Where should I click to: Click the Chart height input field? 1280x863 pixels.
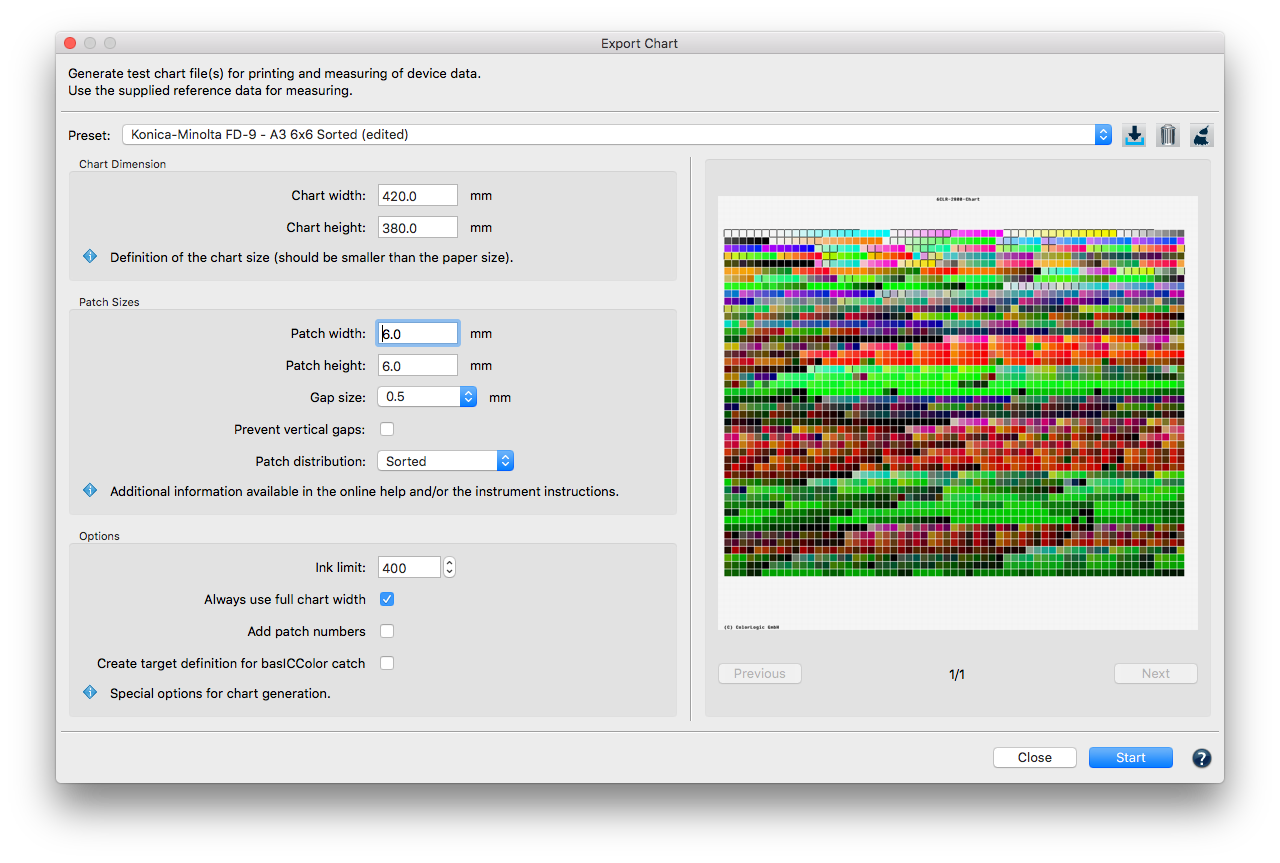[418, 228]
